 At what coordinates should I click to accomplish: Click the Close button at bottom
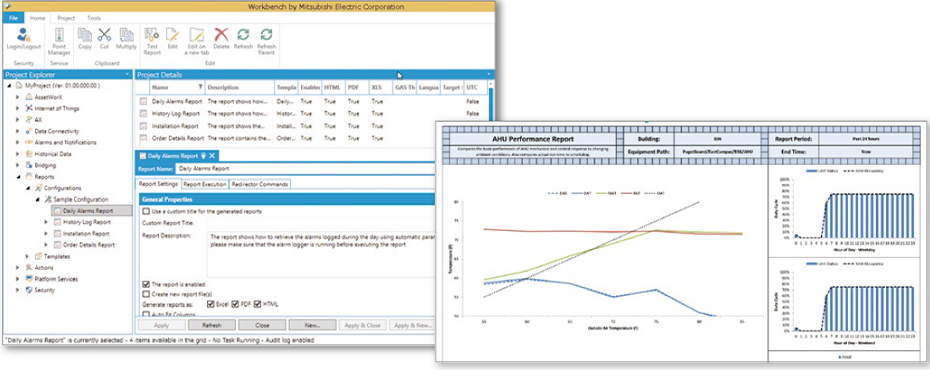(262, 325)
